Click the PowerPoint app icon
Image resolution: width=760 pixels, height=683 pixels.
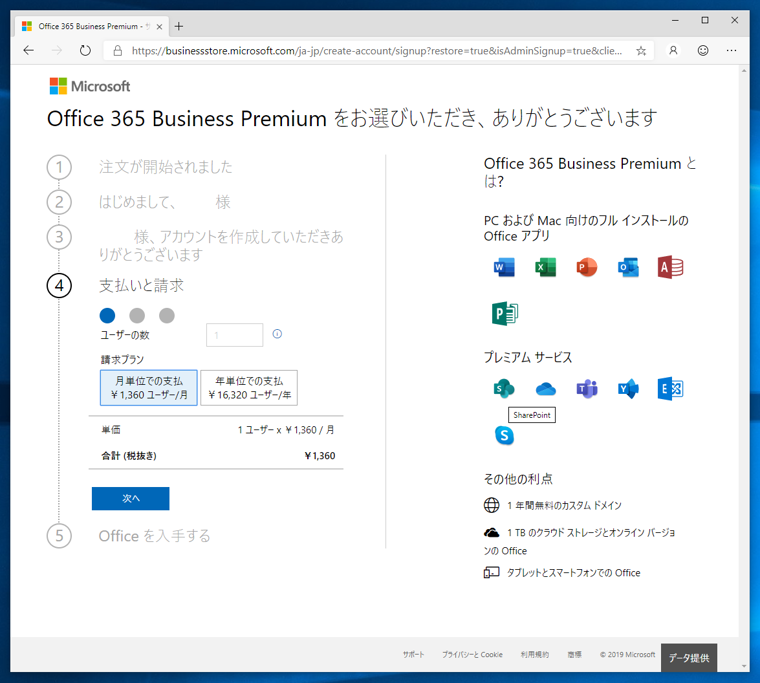(x=586, y=267)
